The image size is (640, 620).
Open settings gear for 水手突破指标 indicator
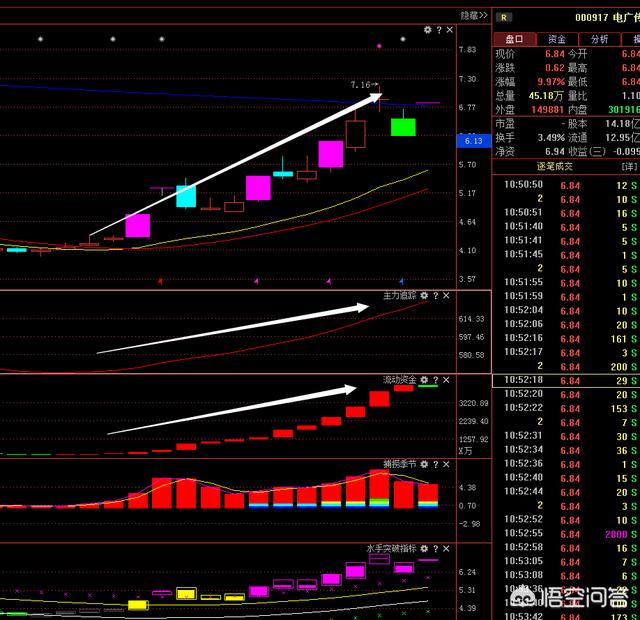pos(425,549)
